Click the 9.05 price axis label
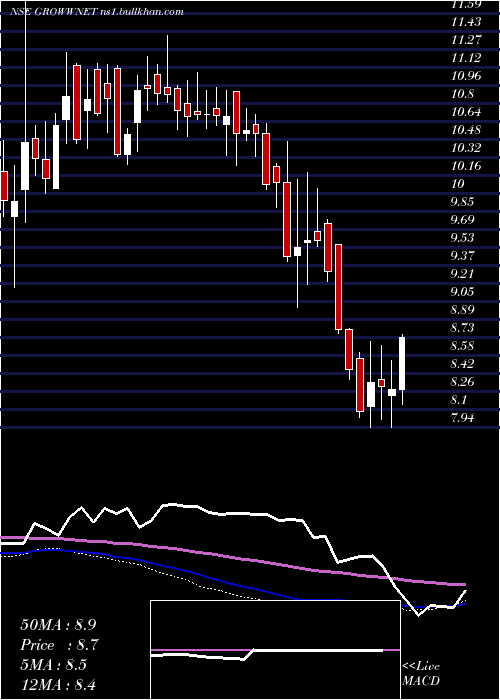 tap(462, 292)
